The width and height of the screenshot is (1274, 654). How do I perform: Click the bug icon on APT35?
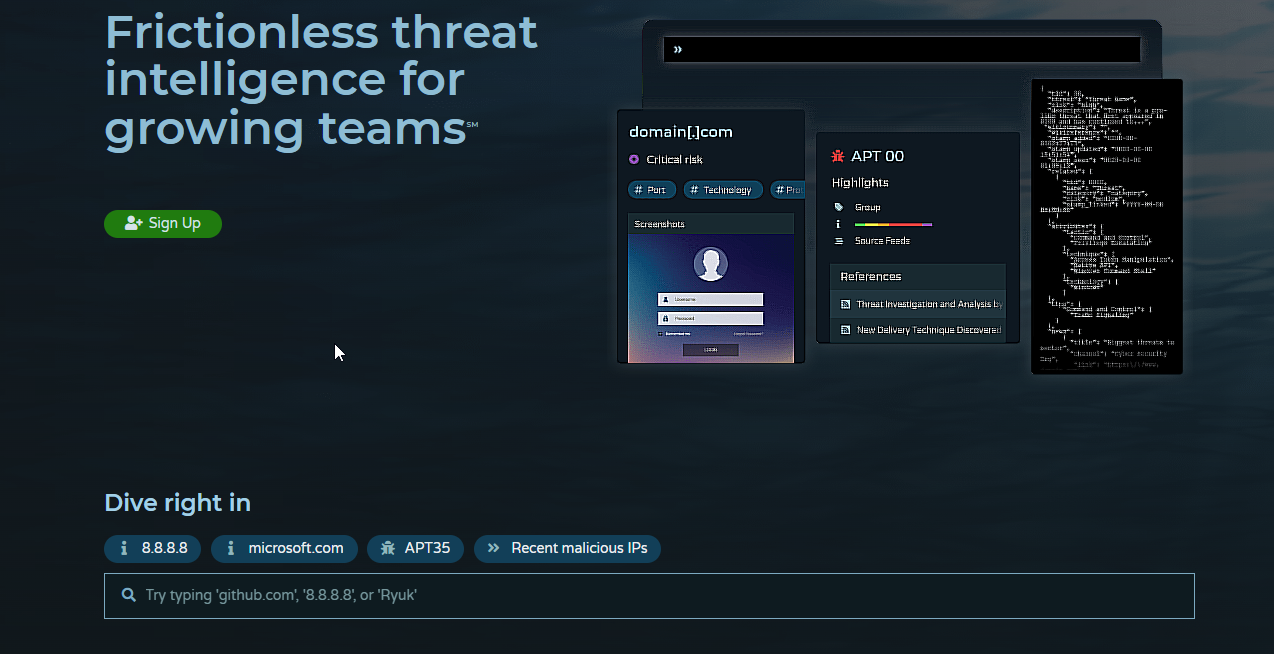388,548
